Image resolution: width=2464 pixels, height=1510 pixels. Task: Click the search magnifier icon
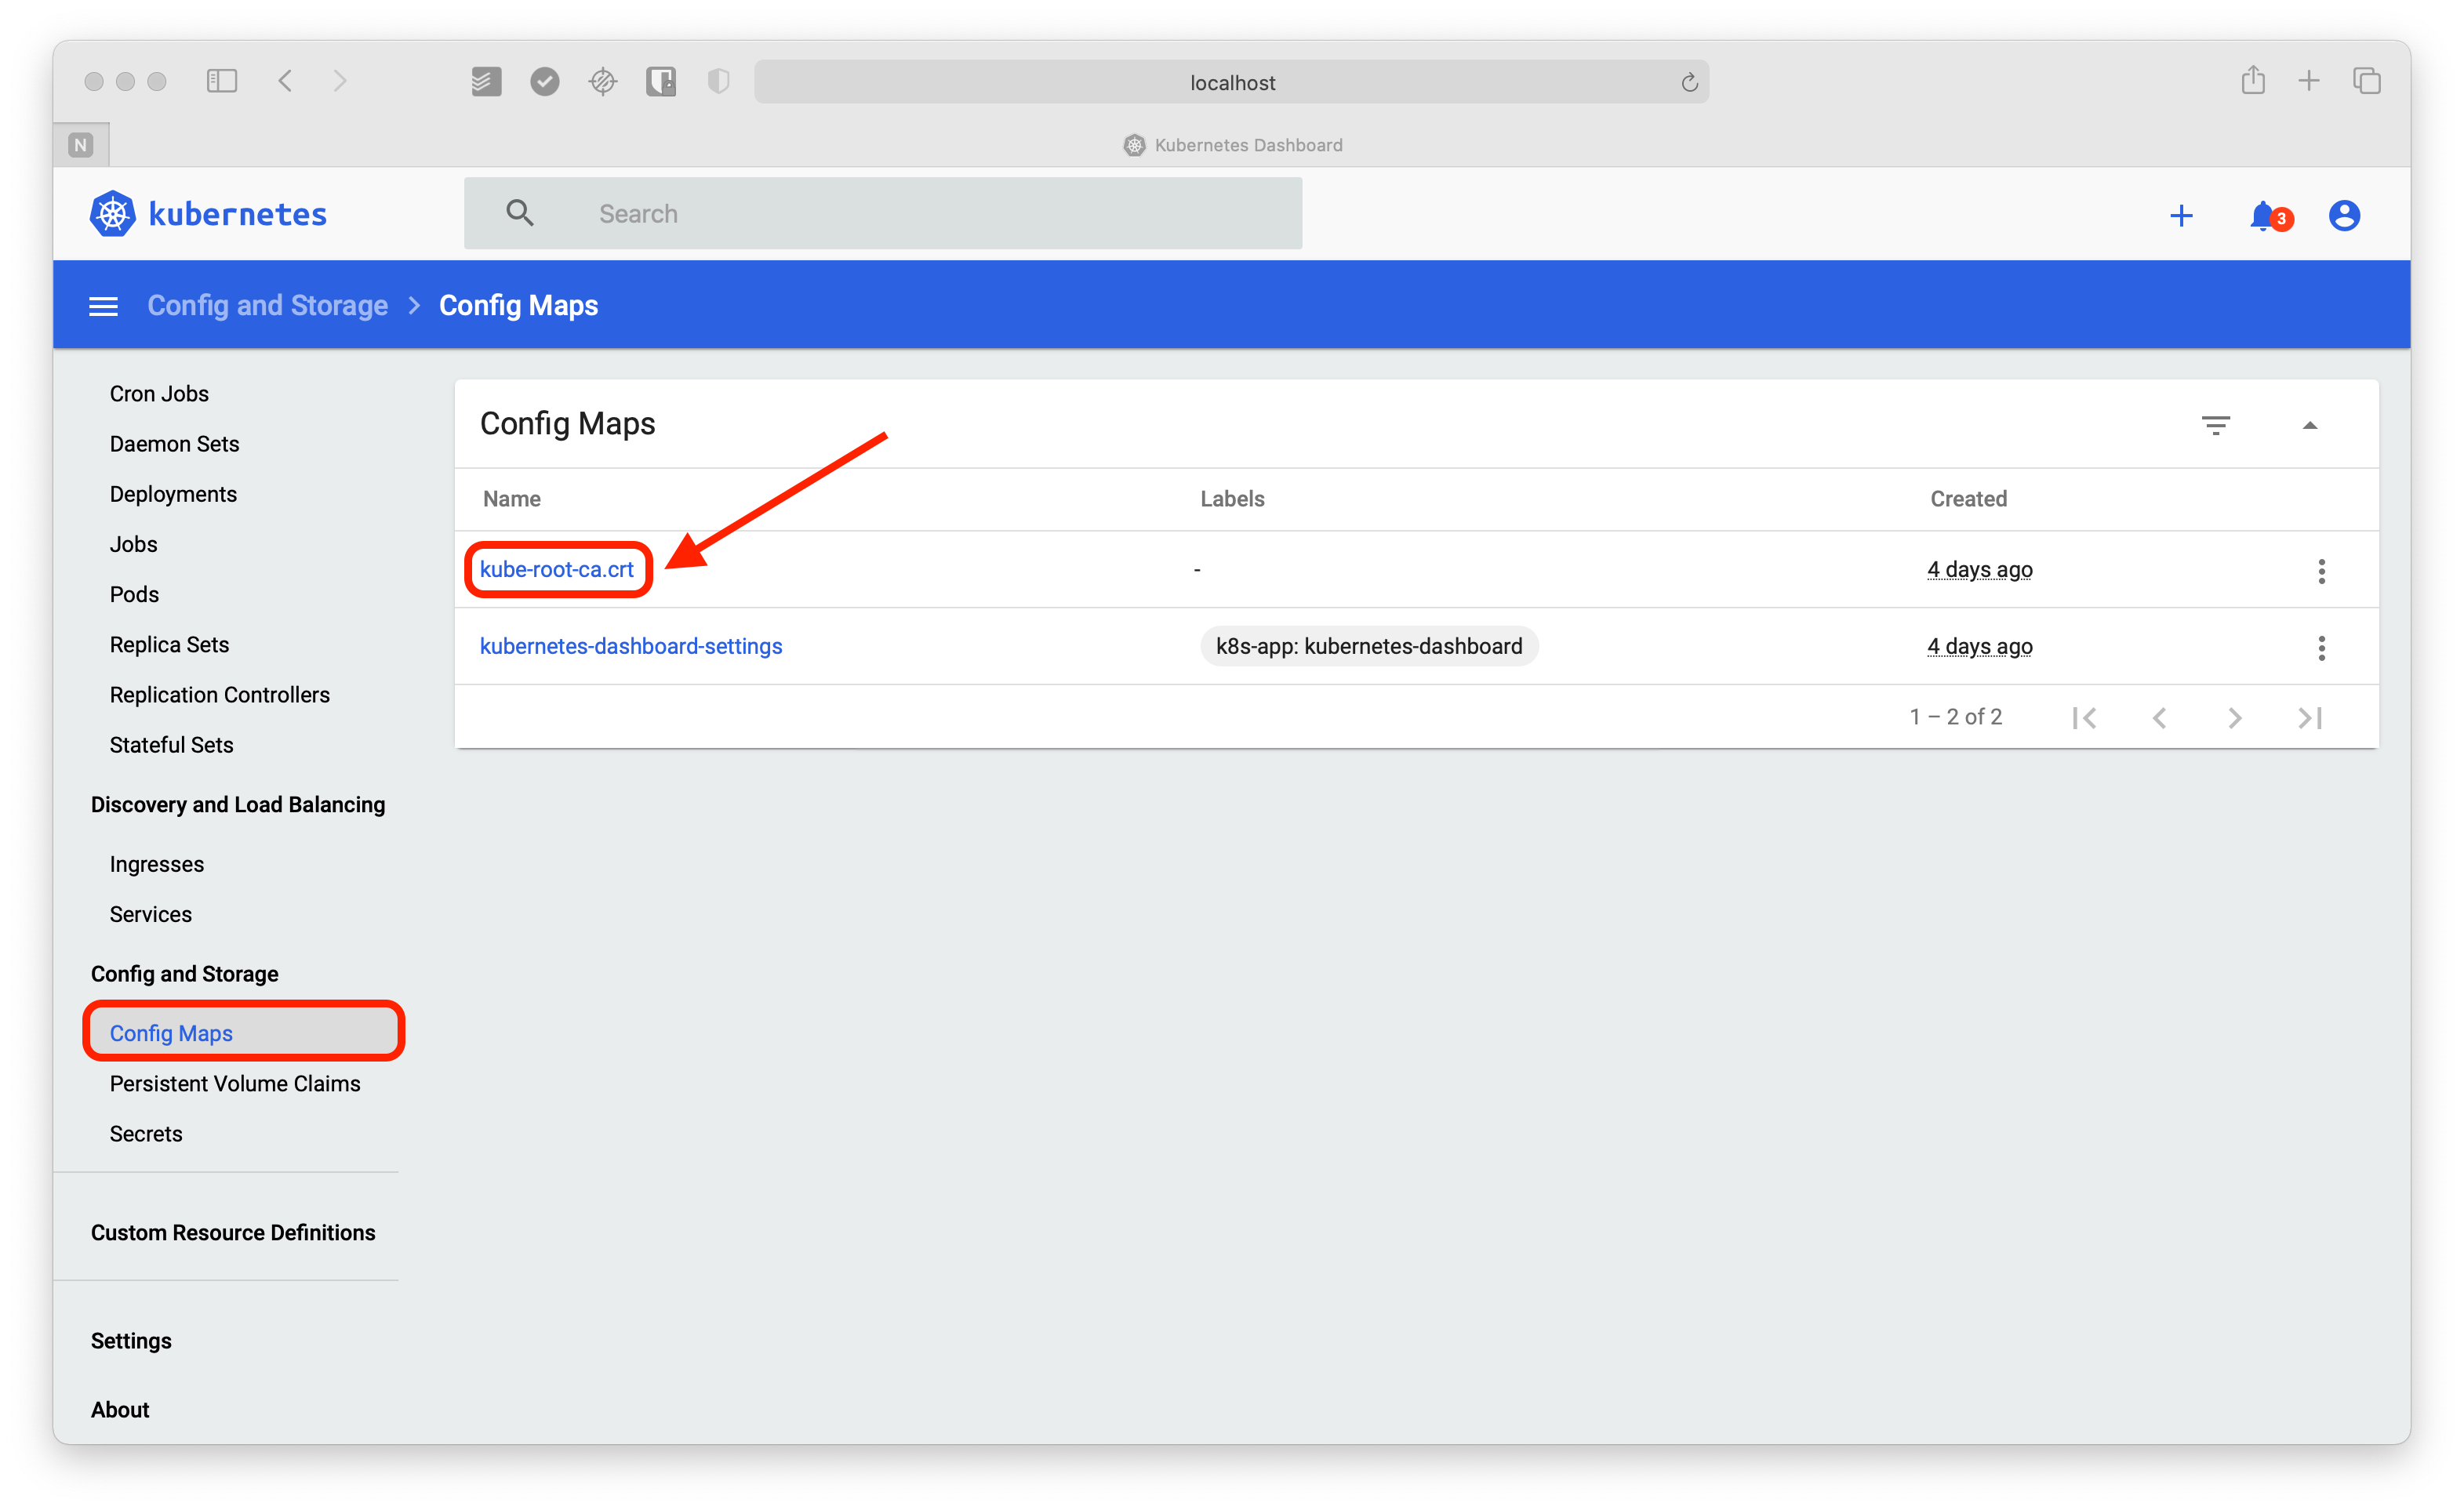tap(519, 213)
